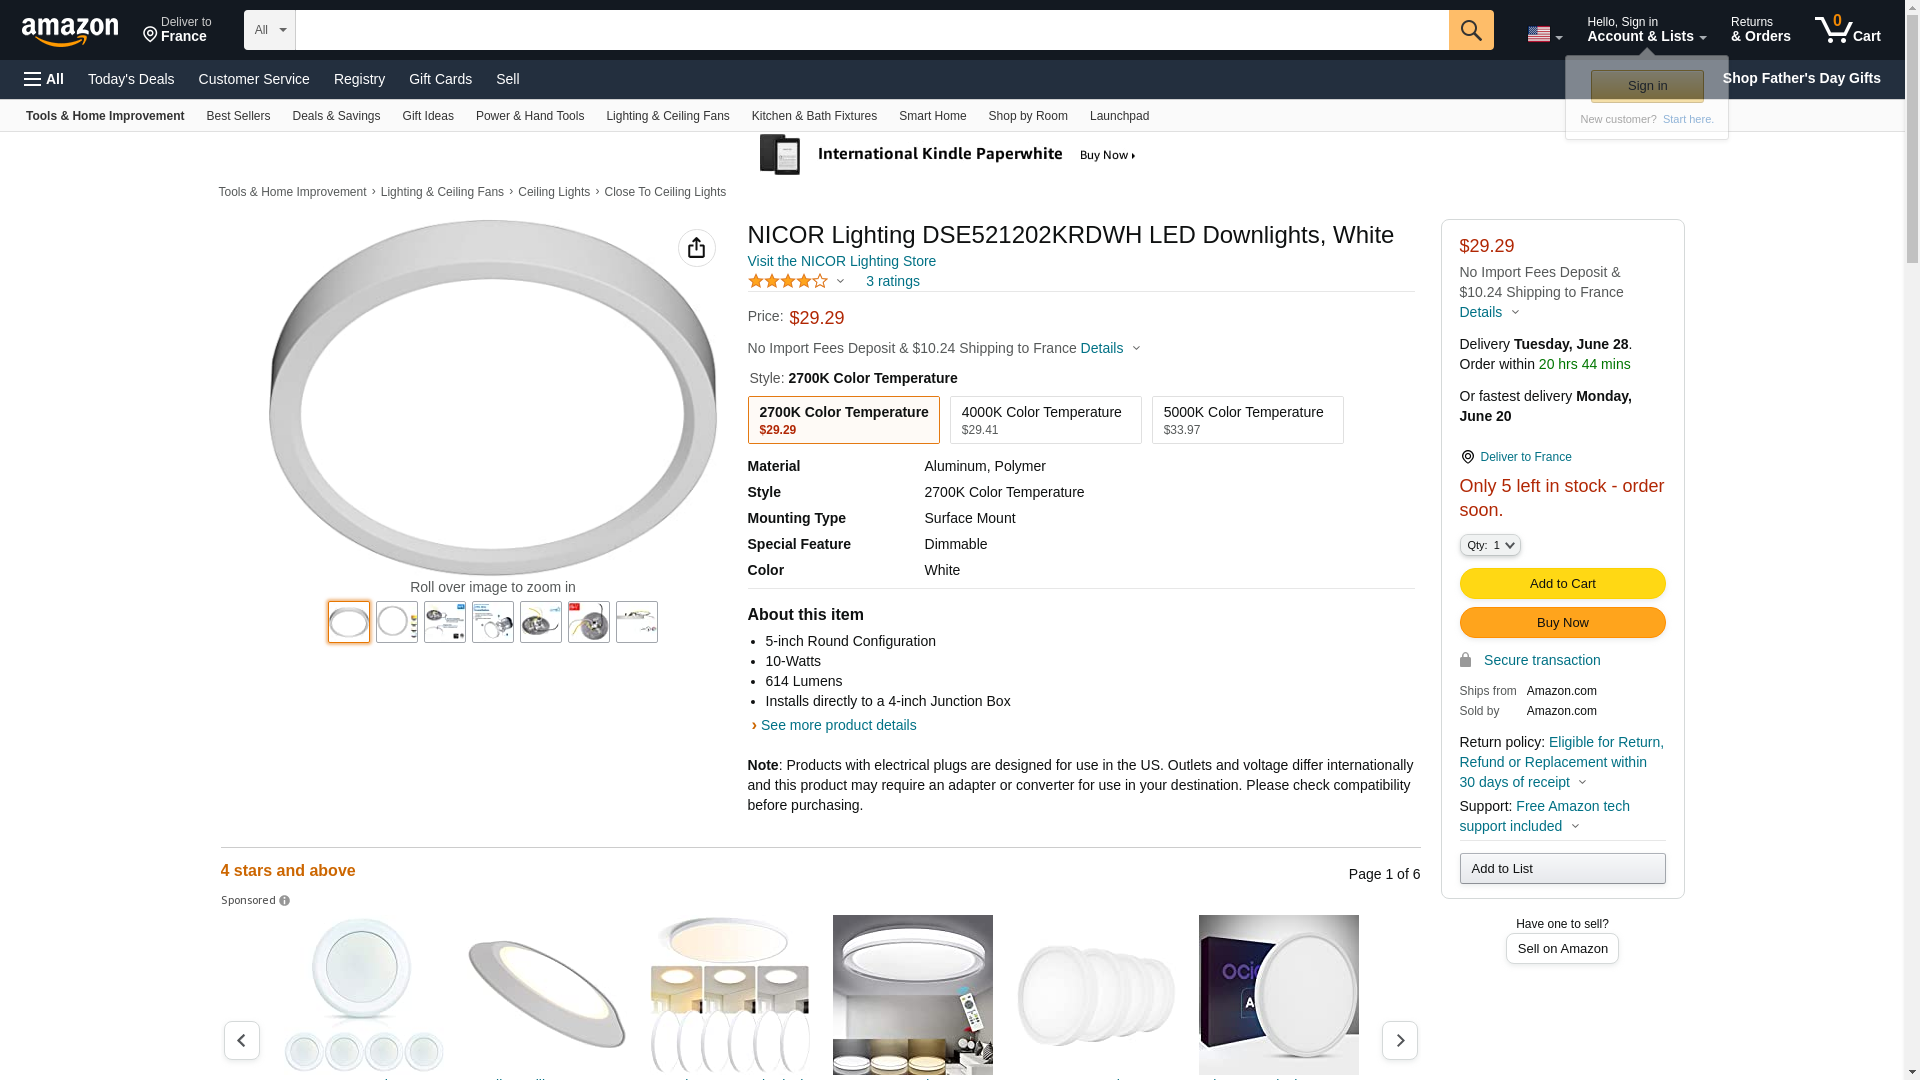Viewport: 1920px width, 1080px height.
Task: Select the 4000K Color Temperature style
Action: tap(1045, 420)
